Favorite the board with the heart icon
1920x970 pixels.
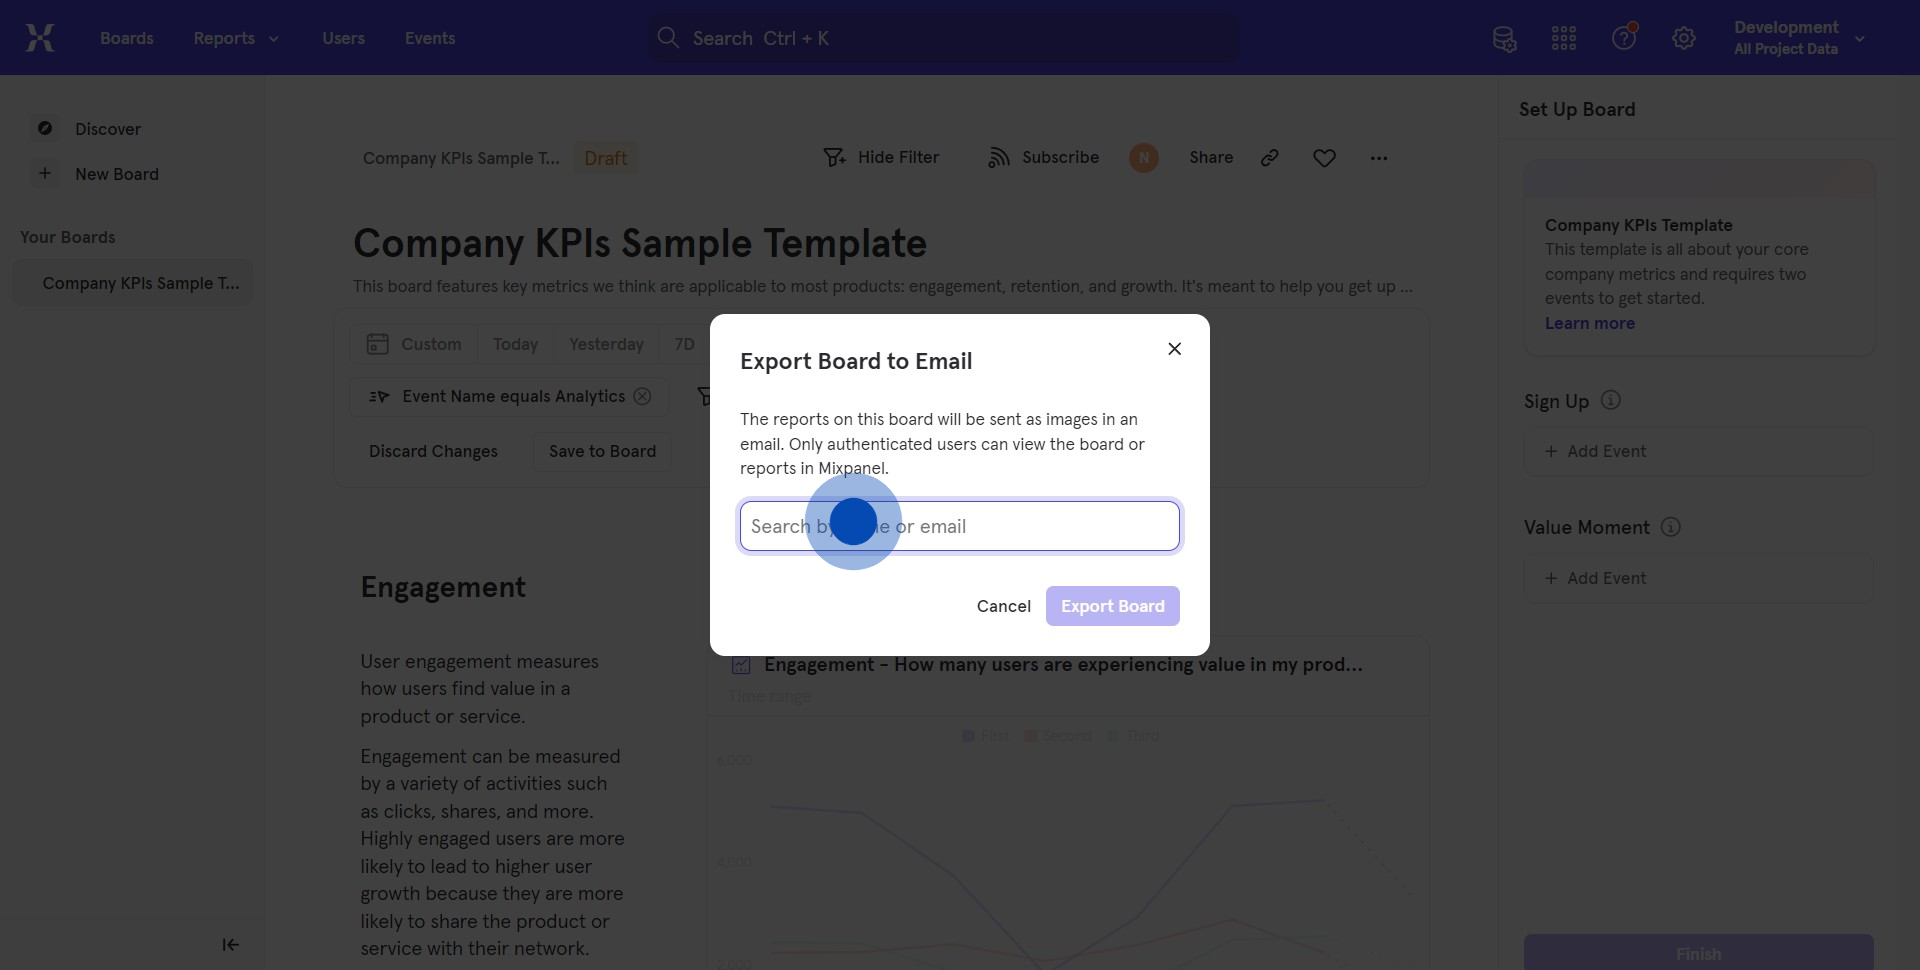point(1325,158)
